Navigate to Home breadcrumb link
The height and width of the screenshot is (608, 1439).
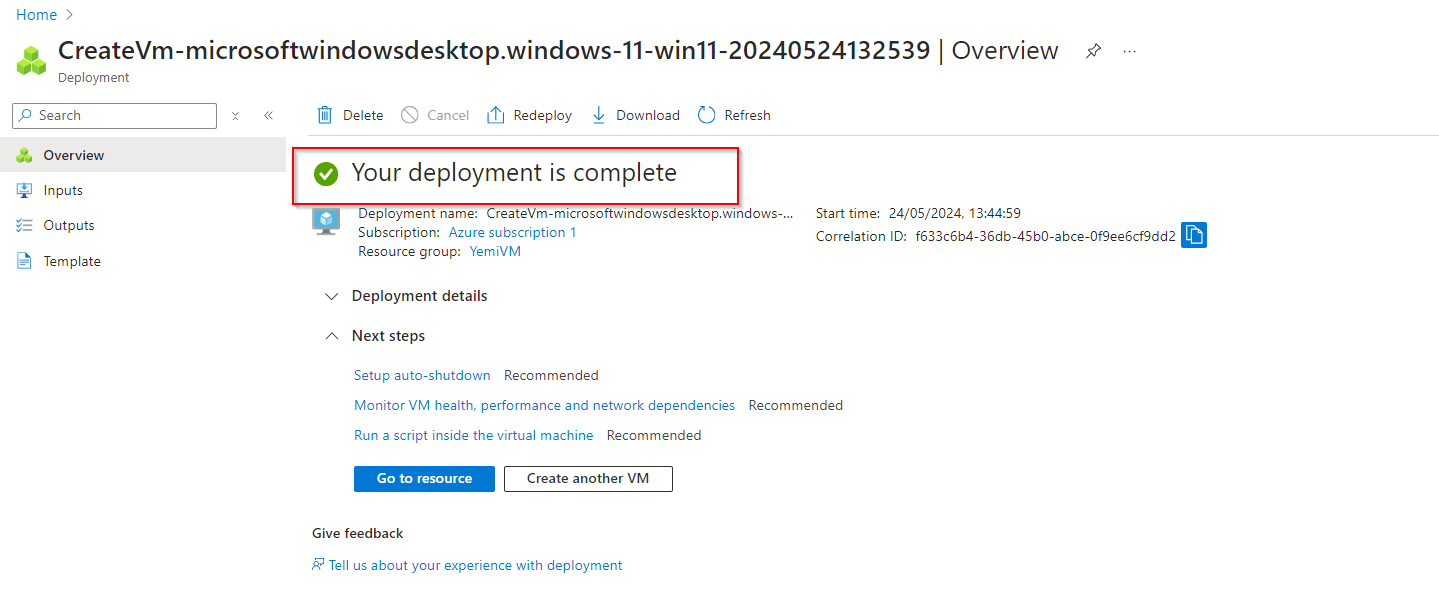pos(36,15)
